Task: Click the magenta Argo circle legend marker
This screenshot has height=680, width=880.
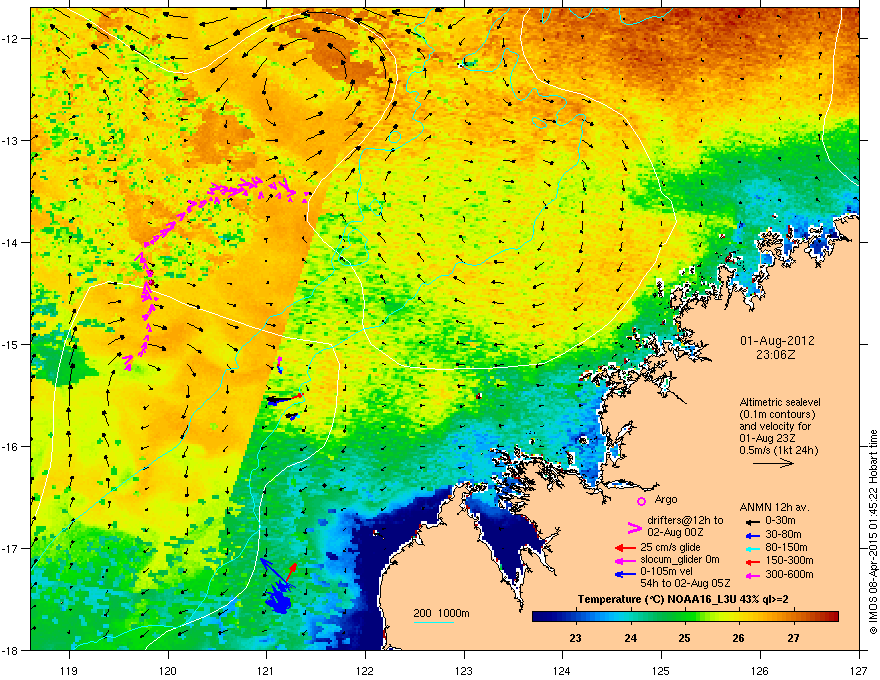Action: coord(641,501)
